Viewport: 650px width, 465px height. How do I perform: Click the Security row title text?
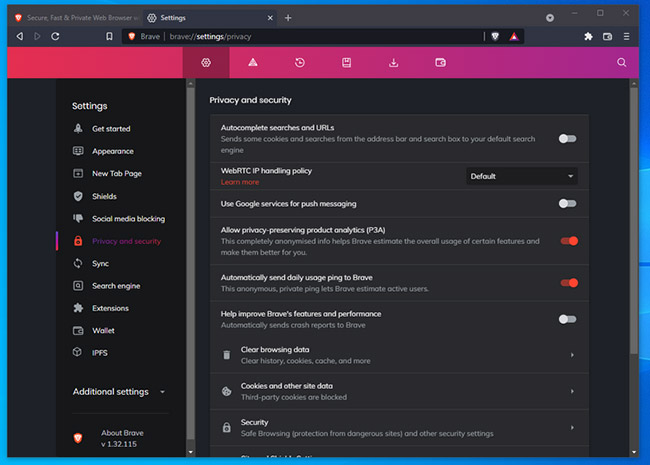tap(255, 422)
